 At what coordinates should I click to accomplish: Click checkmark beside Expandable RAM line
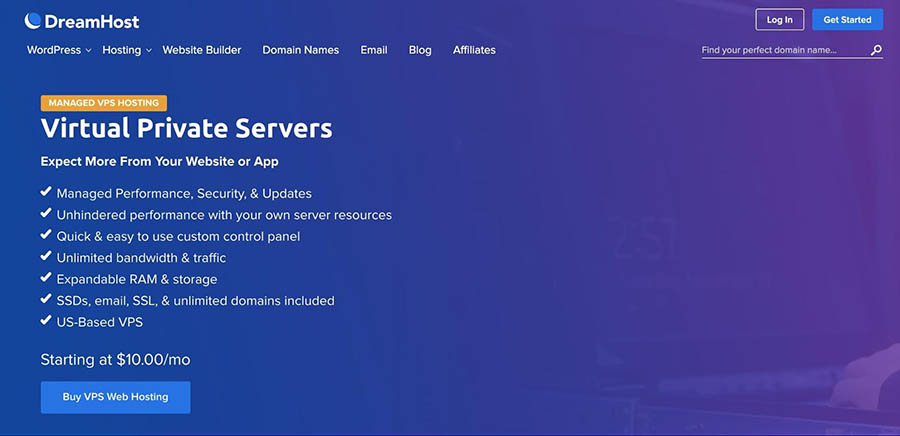pos(46,278)
